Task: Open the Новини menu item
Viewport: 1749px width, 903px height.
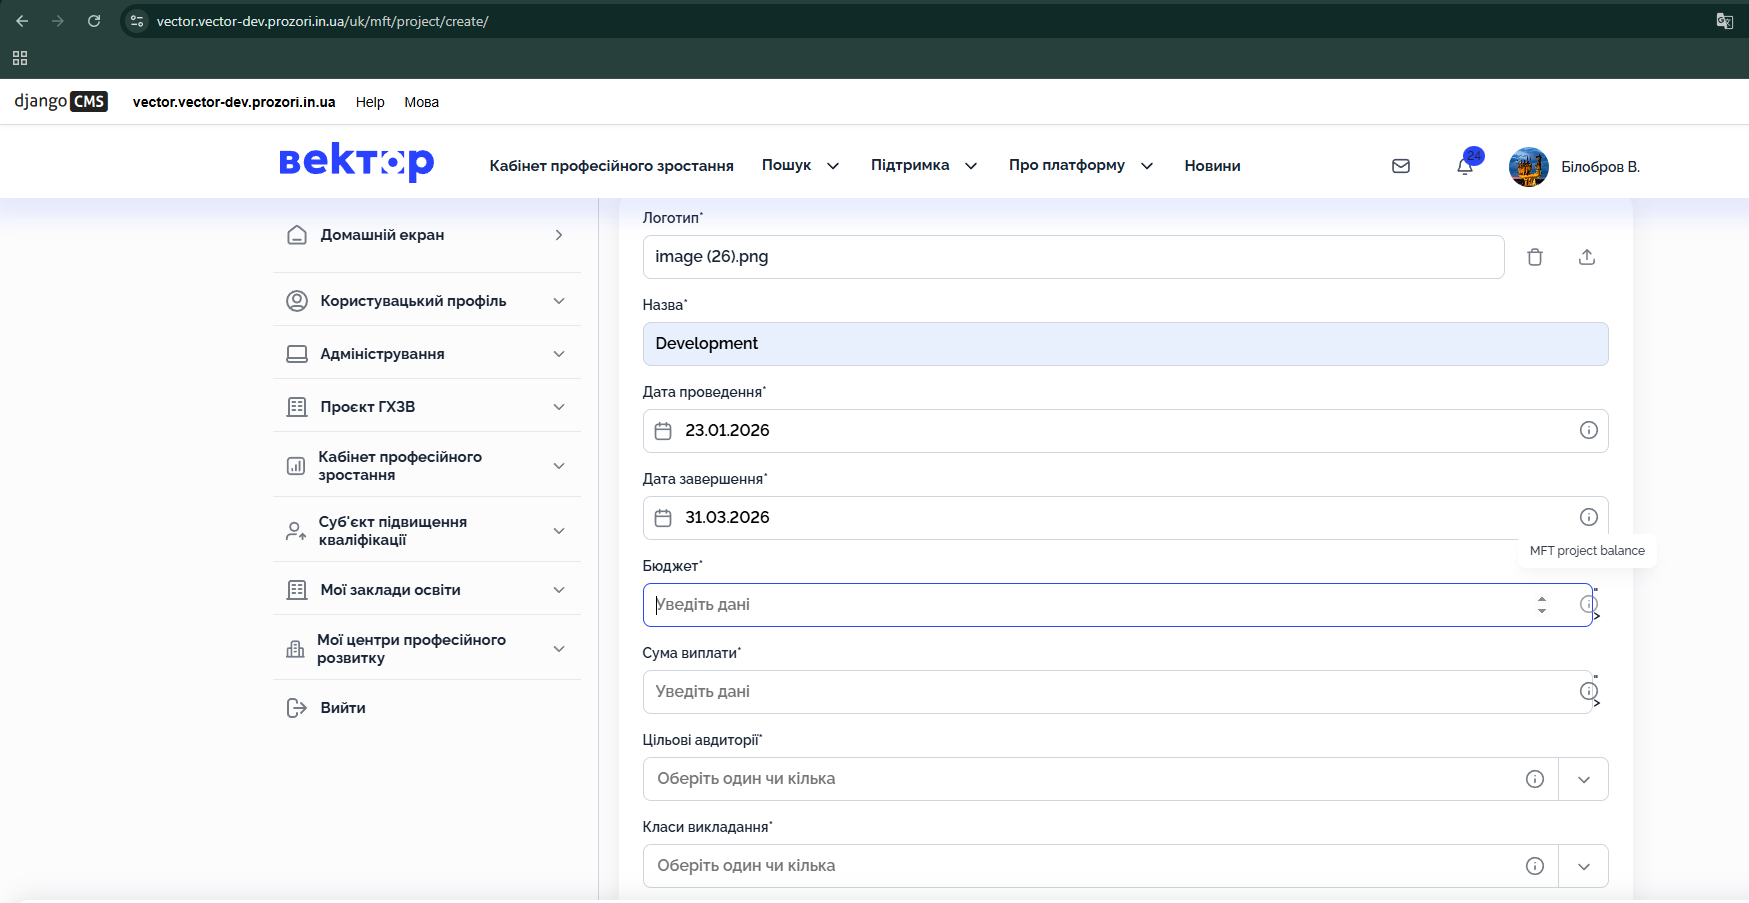Action: point(1212,166)
